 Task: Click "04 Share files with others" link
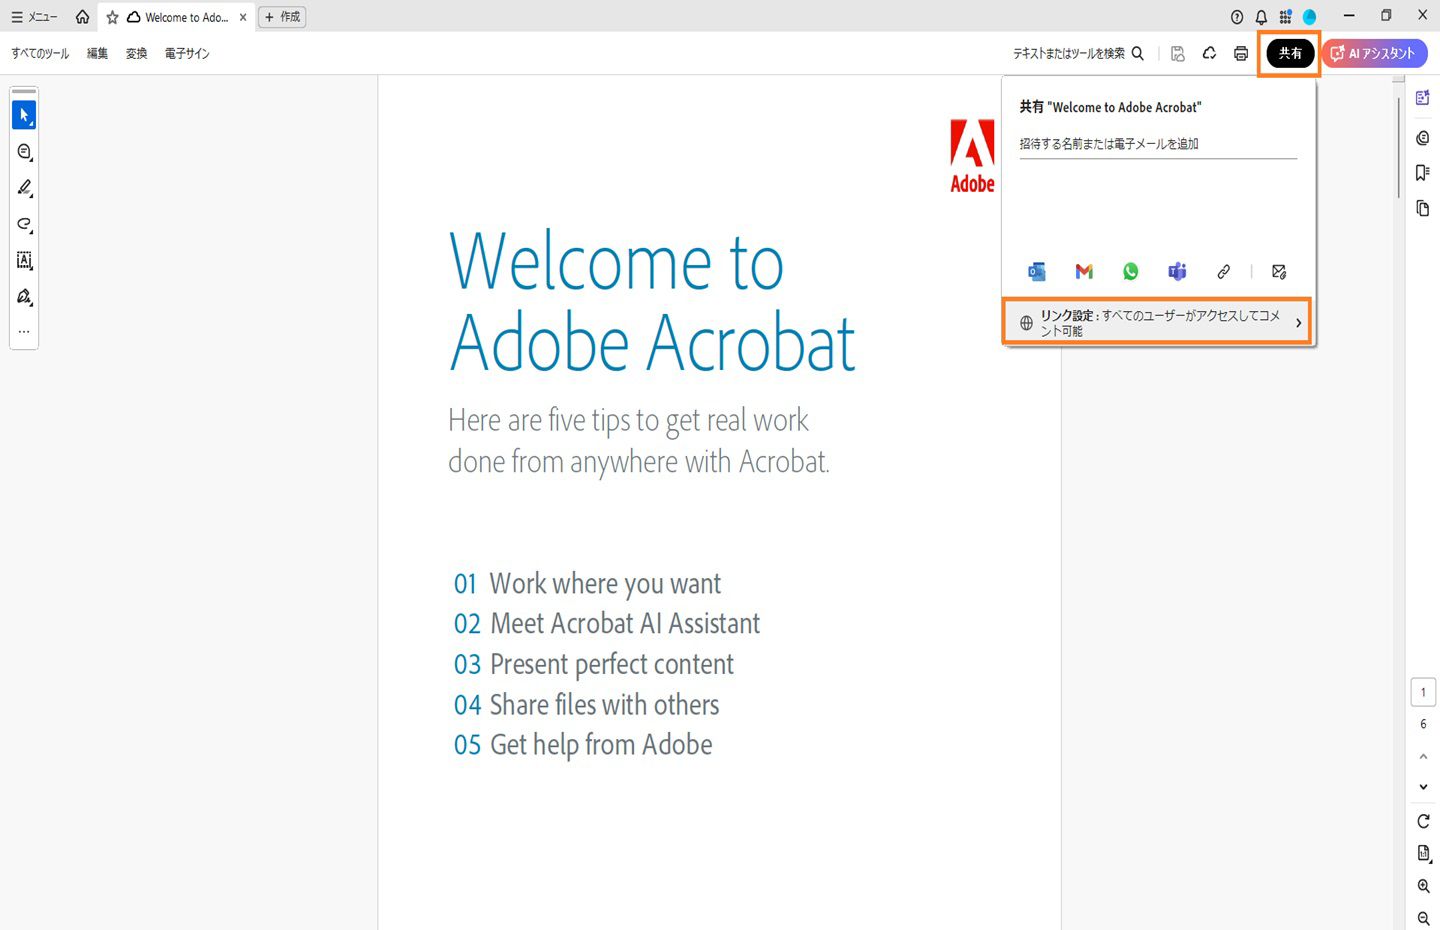[586, 705]
